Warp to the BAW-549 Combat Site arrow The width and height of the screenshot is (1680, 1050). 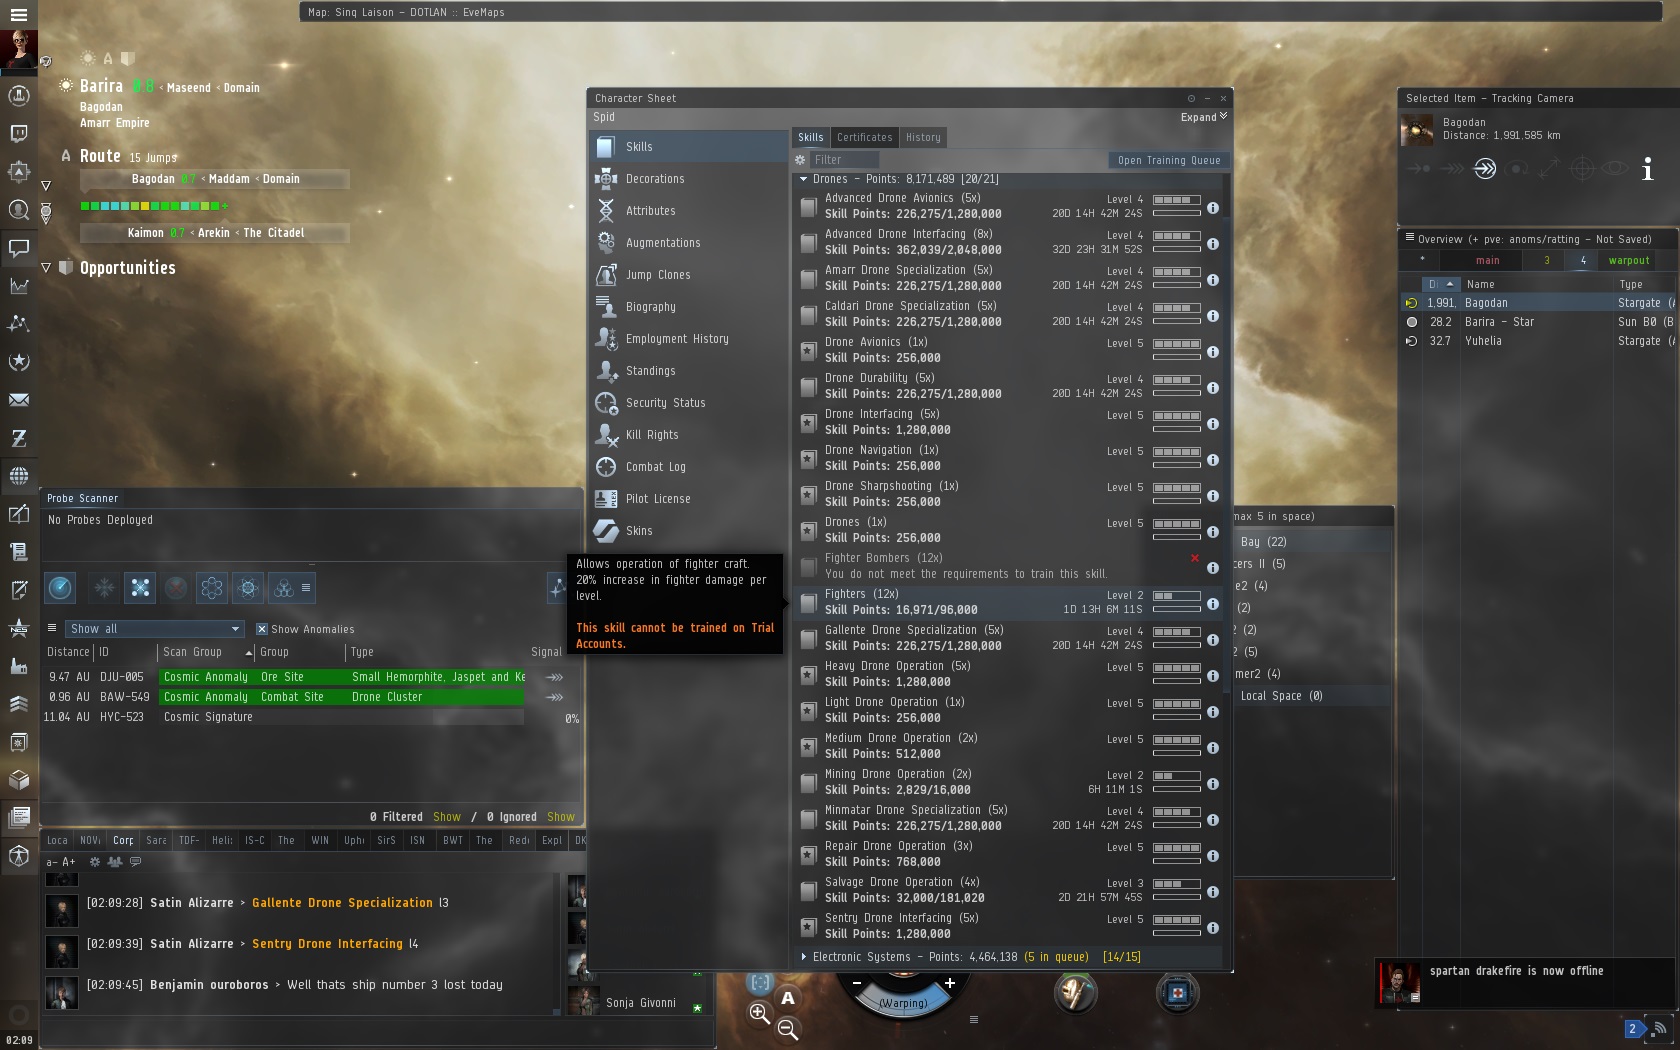[x=554, y=697]
